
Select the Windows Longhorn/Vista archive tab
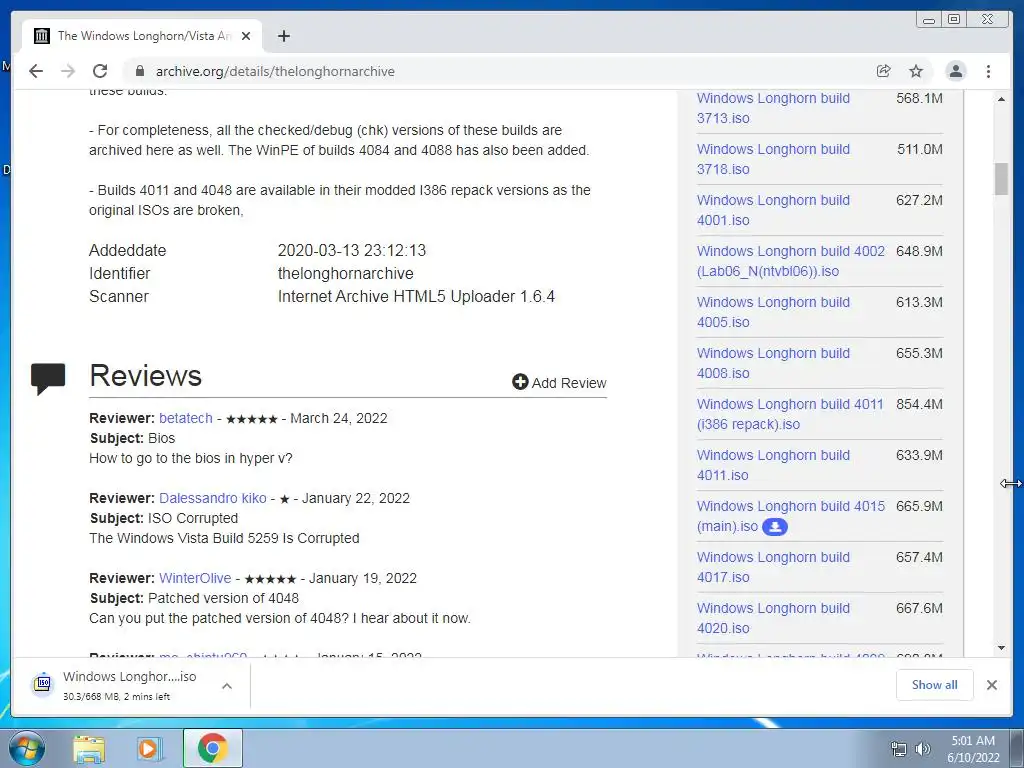pos(142,36)
